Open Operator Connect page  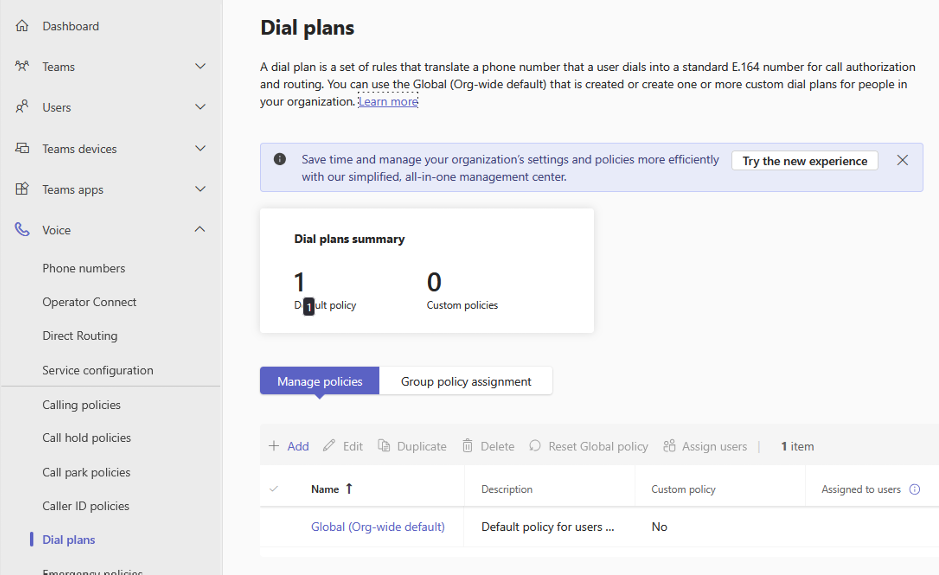[89, 302]
